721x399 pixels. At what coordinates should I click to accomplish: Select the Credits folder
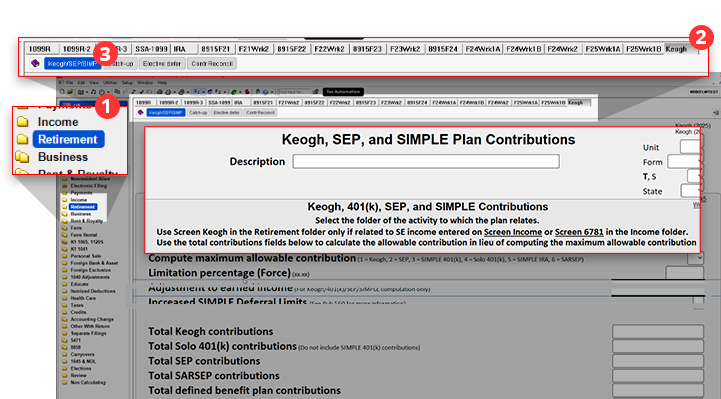pos(78,312)
